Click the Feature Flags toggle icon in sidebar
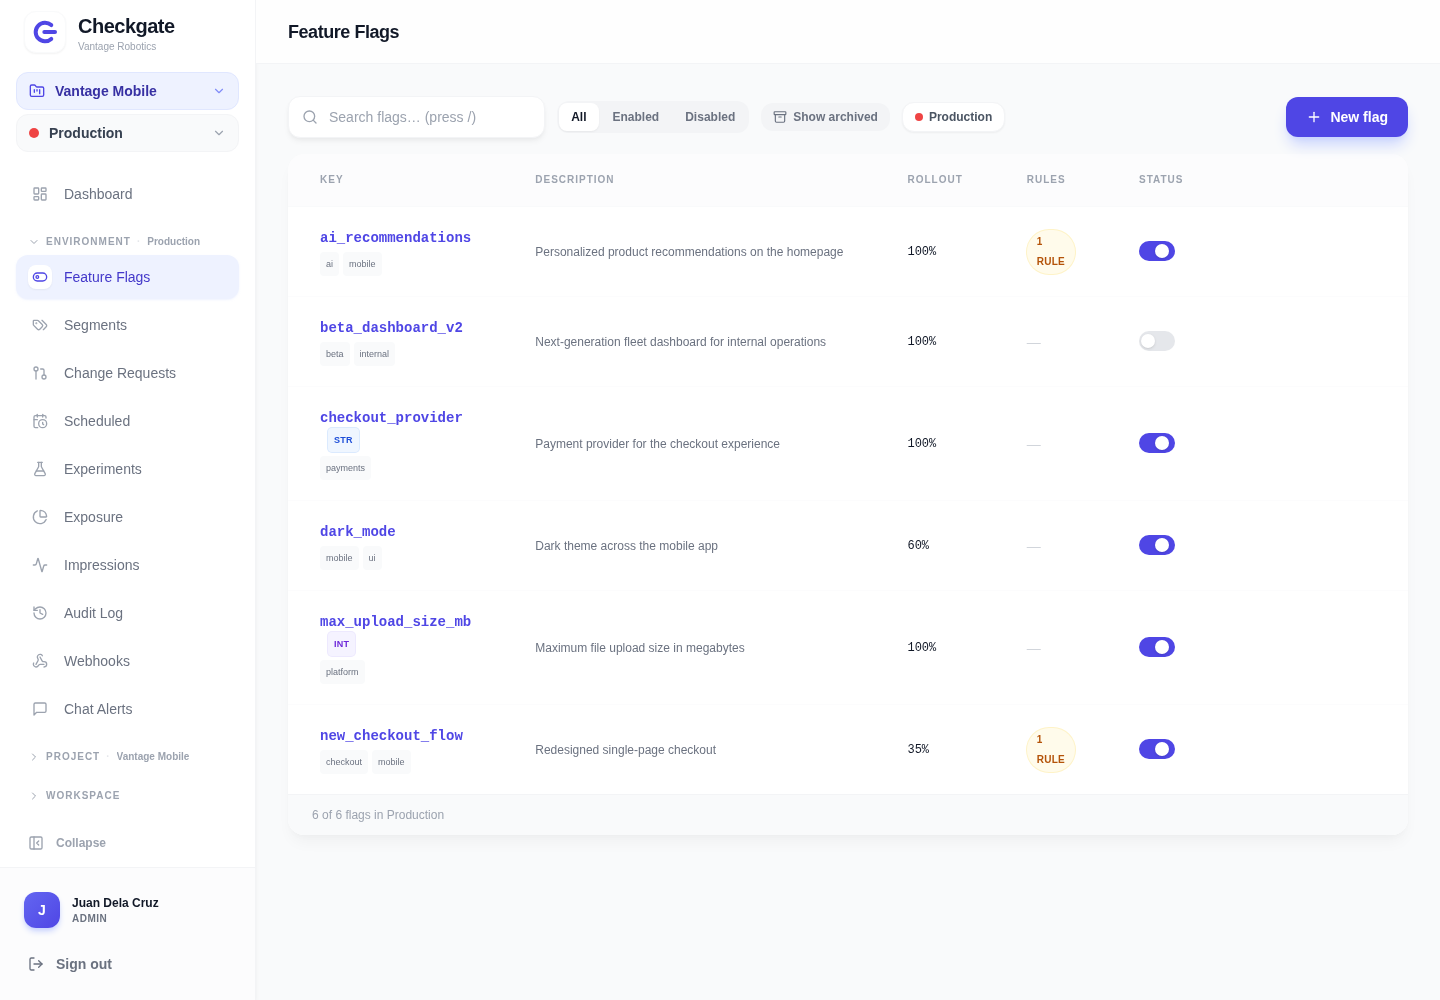Image resolution: width=1440 pixels, height=1000 pixels. pyautogui.click(x=40, y=277)
